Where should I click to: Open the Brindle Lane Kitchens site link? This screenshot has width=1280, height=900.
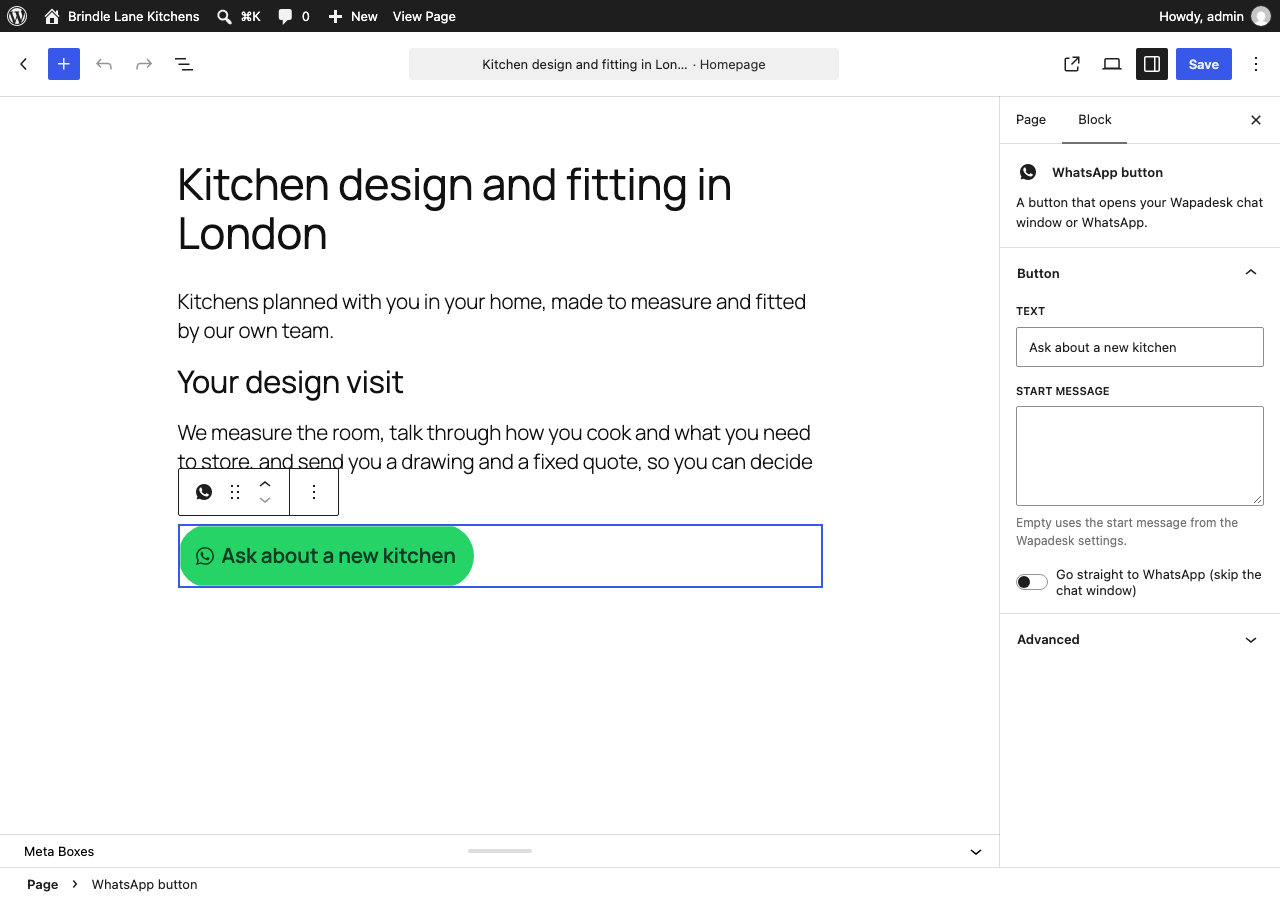[122, 16]
